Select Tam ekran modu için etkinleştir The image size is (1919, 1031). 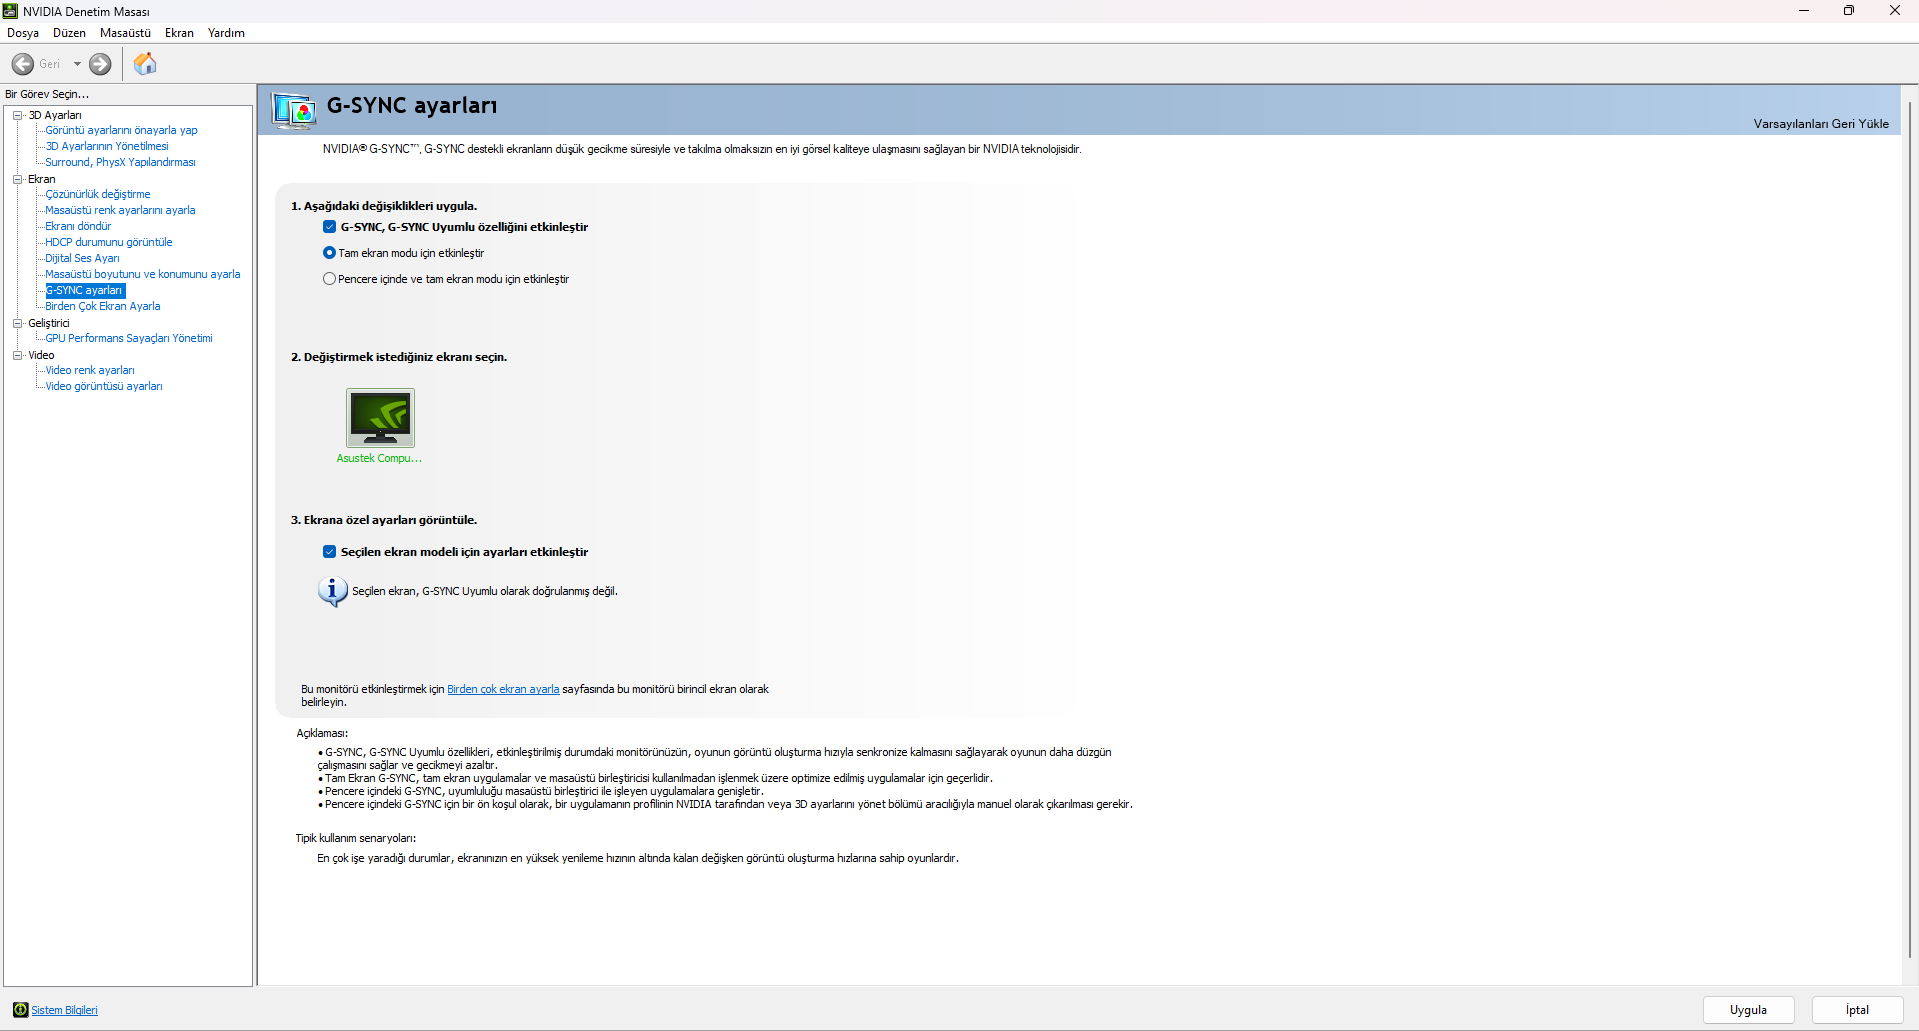click(x=329, y=253)
